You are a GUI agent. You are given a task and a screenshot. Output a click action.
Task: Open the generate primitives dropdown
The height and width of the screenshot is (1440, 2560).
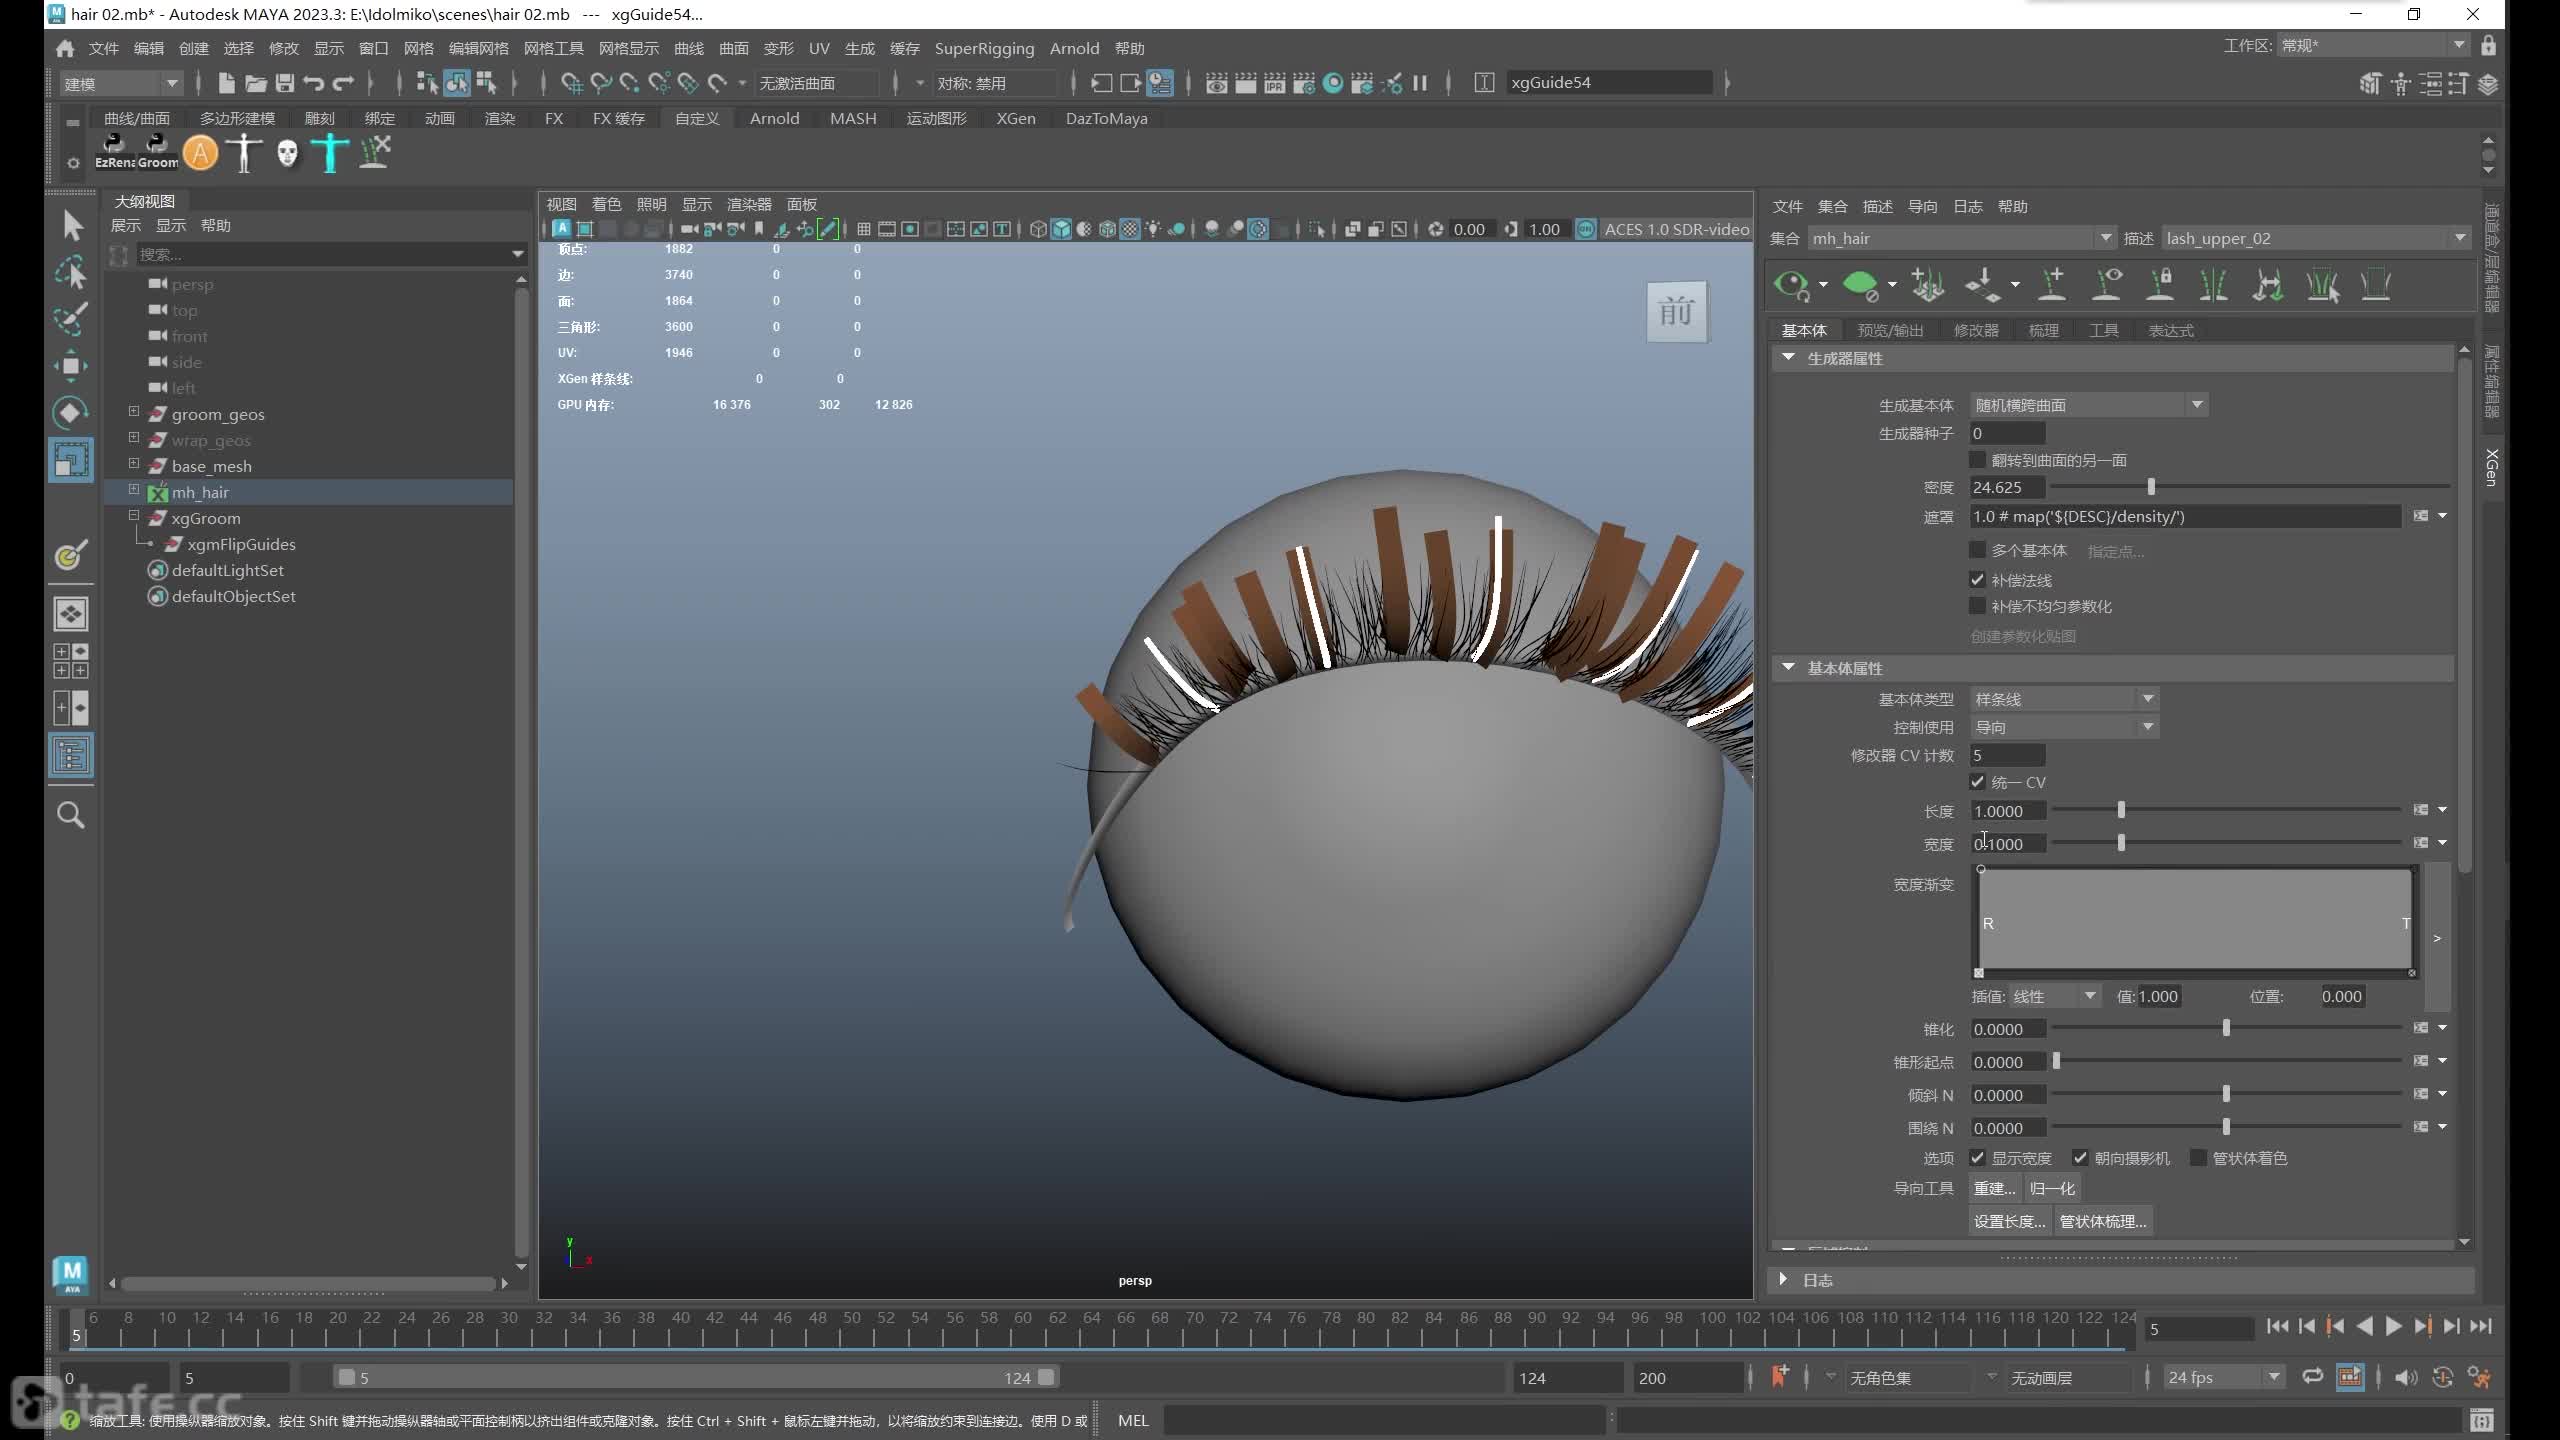(x=2089, y=405)
